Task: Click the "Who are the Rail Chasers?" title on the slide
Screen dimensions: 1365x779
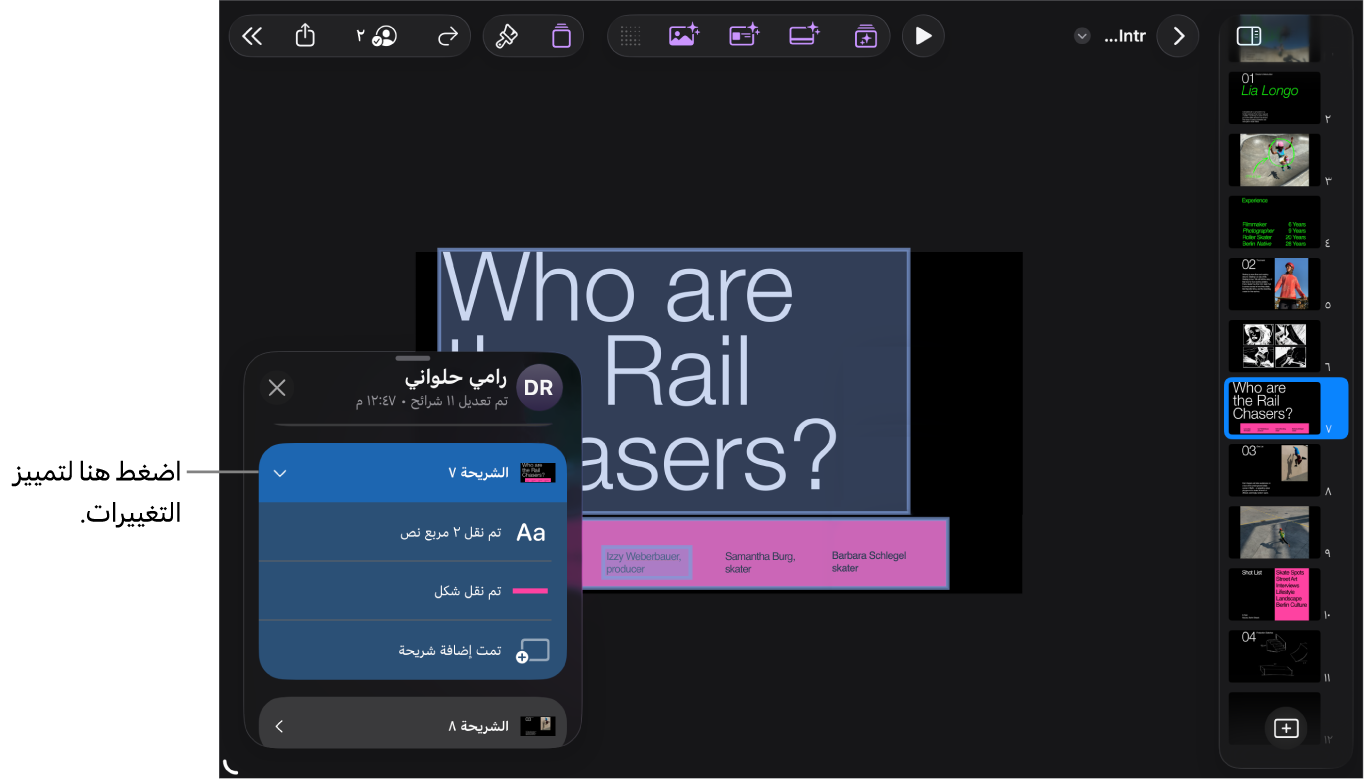Action: pyautogui.click(x=673, y=381)
